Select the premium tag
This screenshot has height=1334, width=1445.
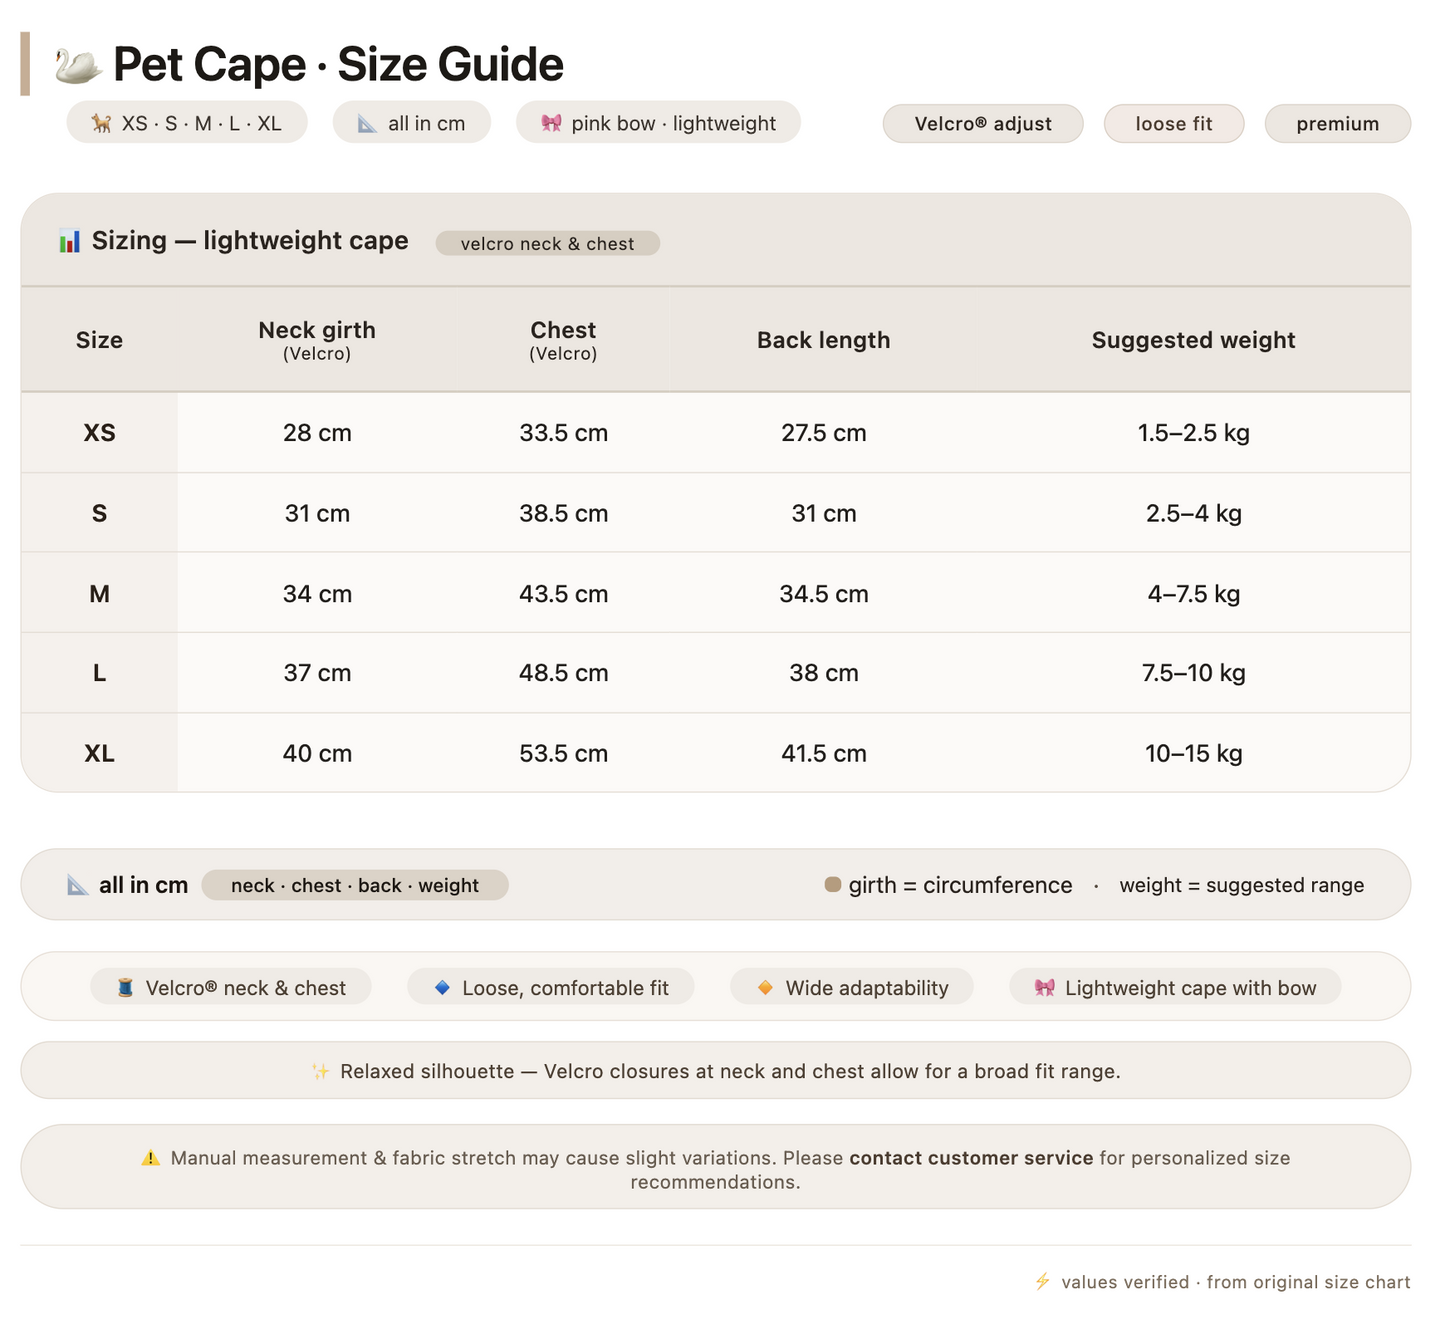[x=1338, y=124]
